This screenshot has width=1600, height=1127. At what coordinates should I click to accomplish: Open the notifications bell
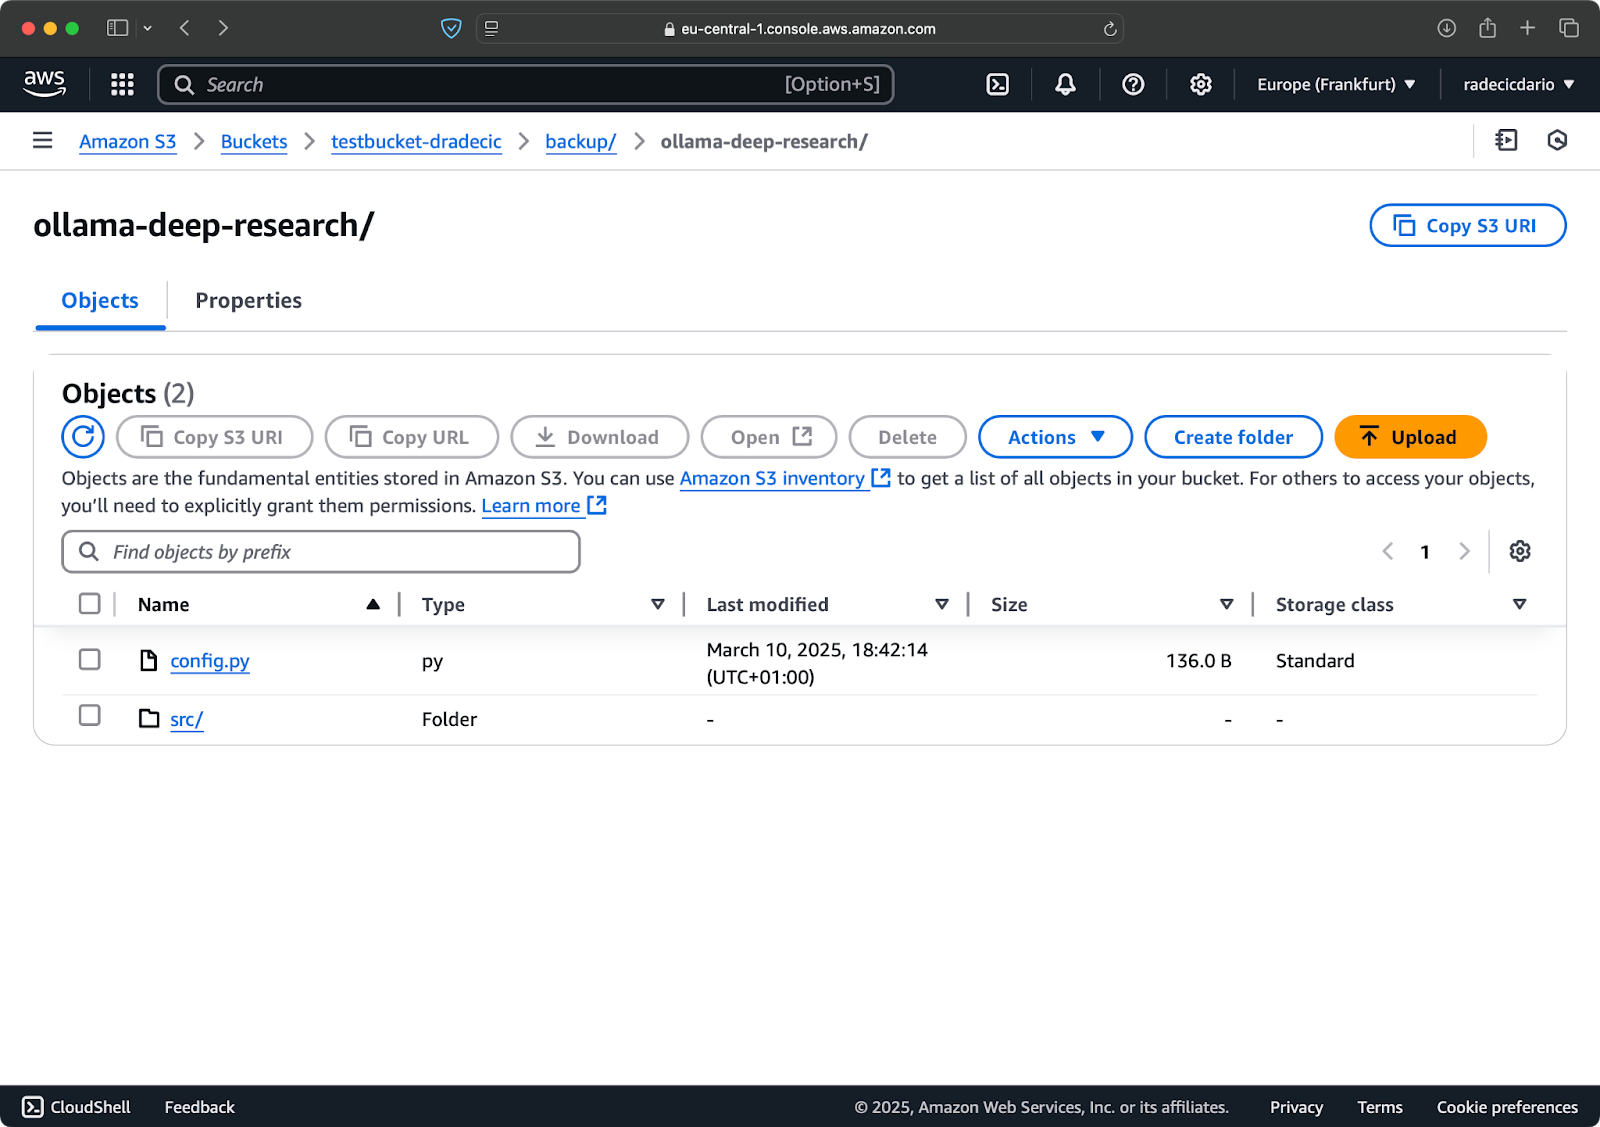point(1066,84)
